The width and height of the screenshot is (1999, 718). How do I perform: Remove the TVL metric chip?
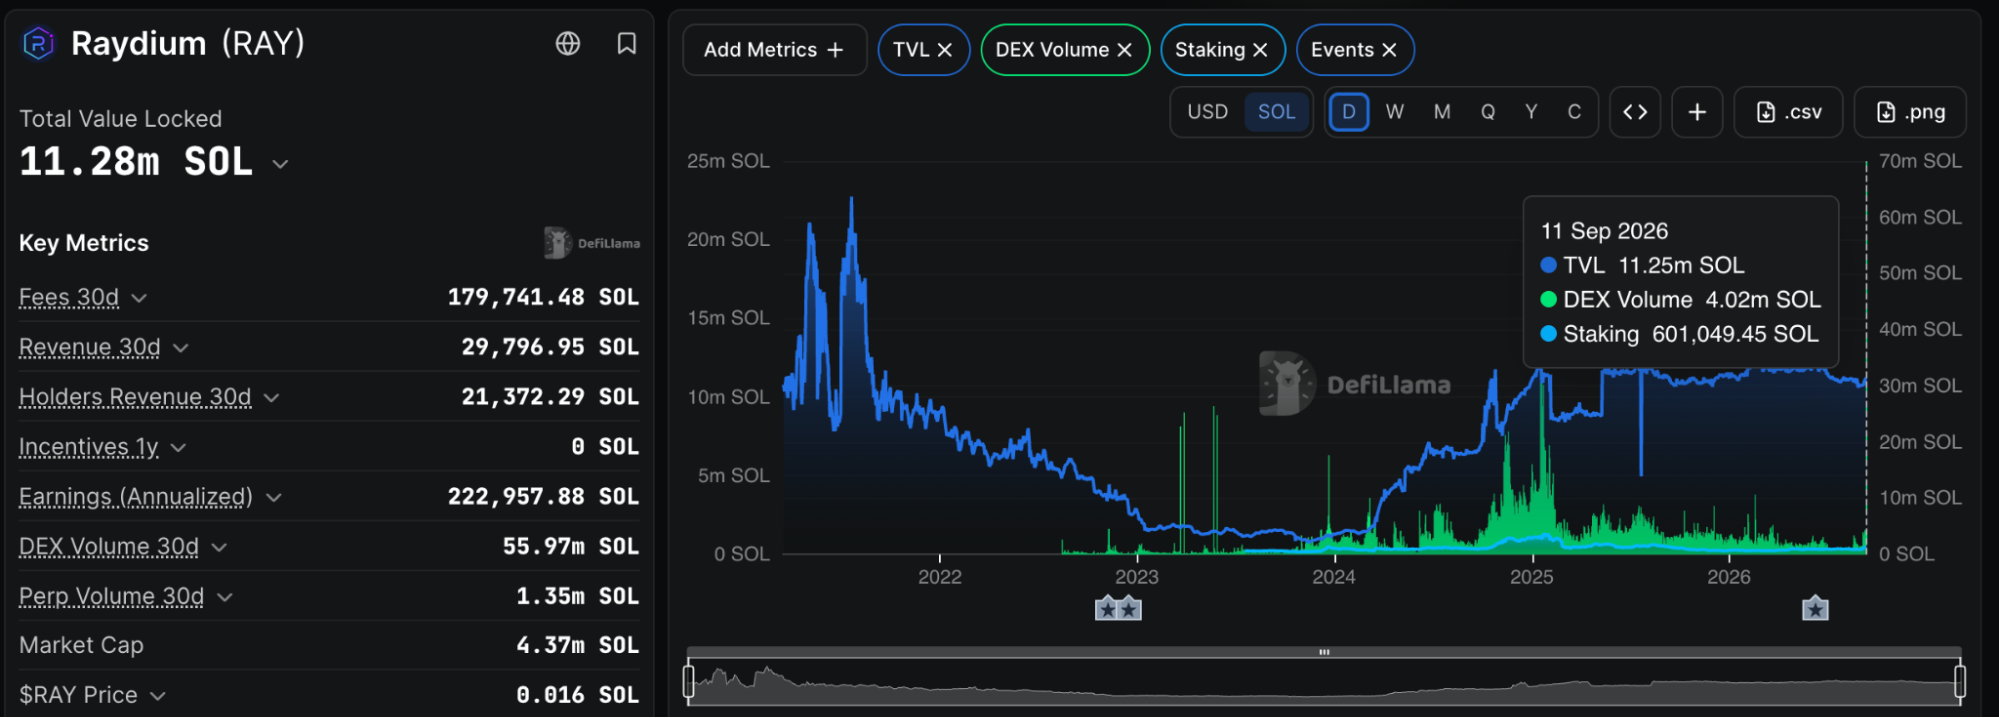(945, 50)
